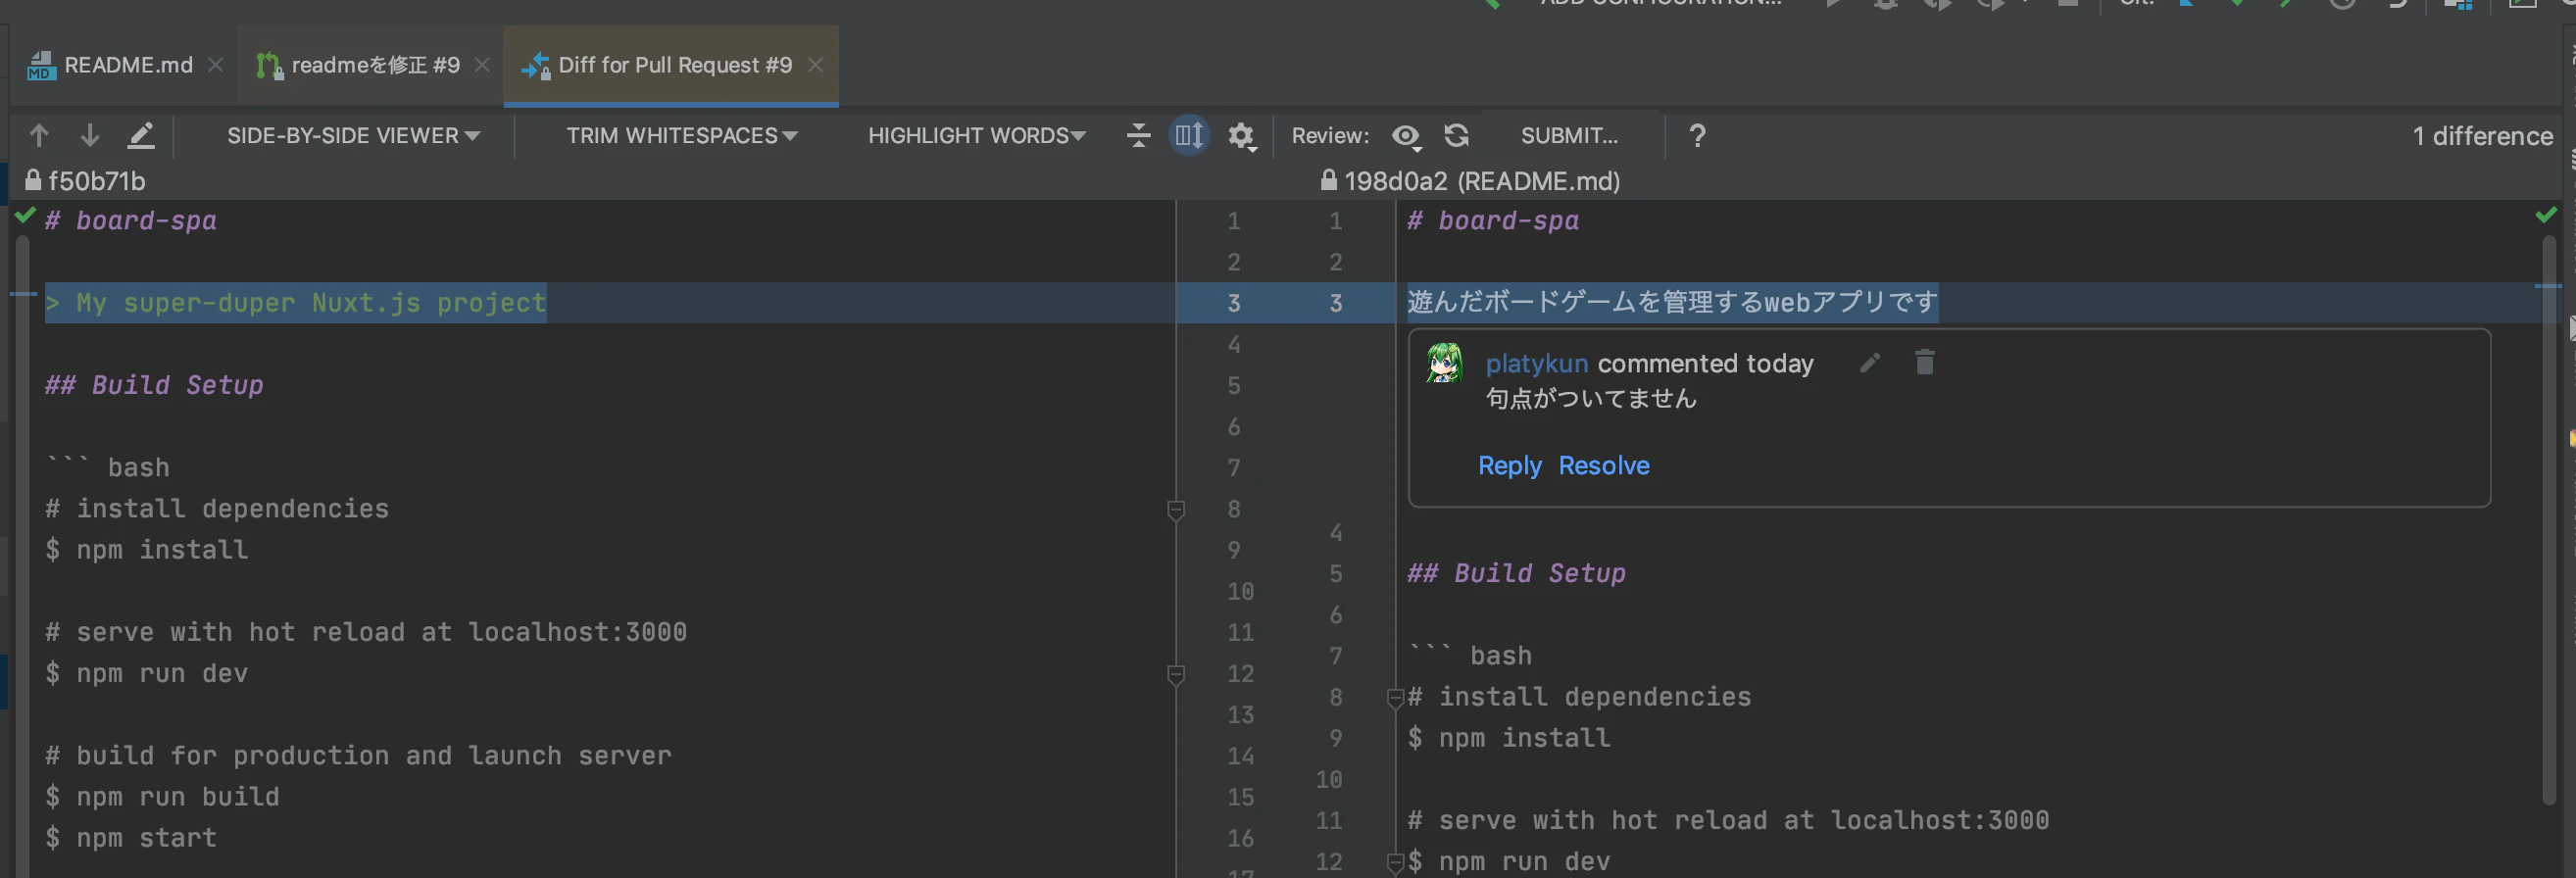Open diff settings gear icon
Screen dimensions: 2576x878
point(1241,135)
